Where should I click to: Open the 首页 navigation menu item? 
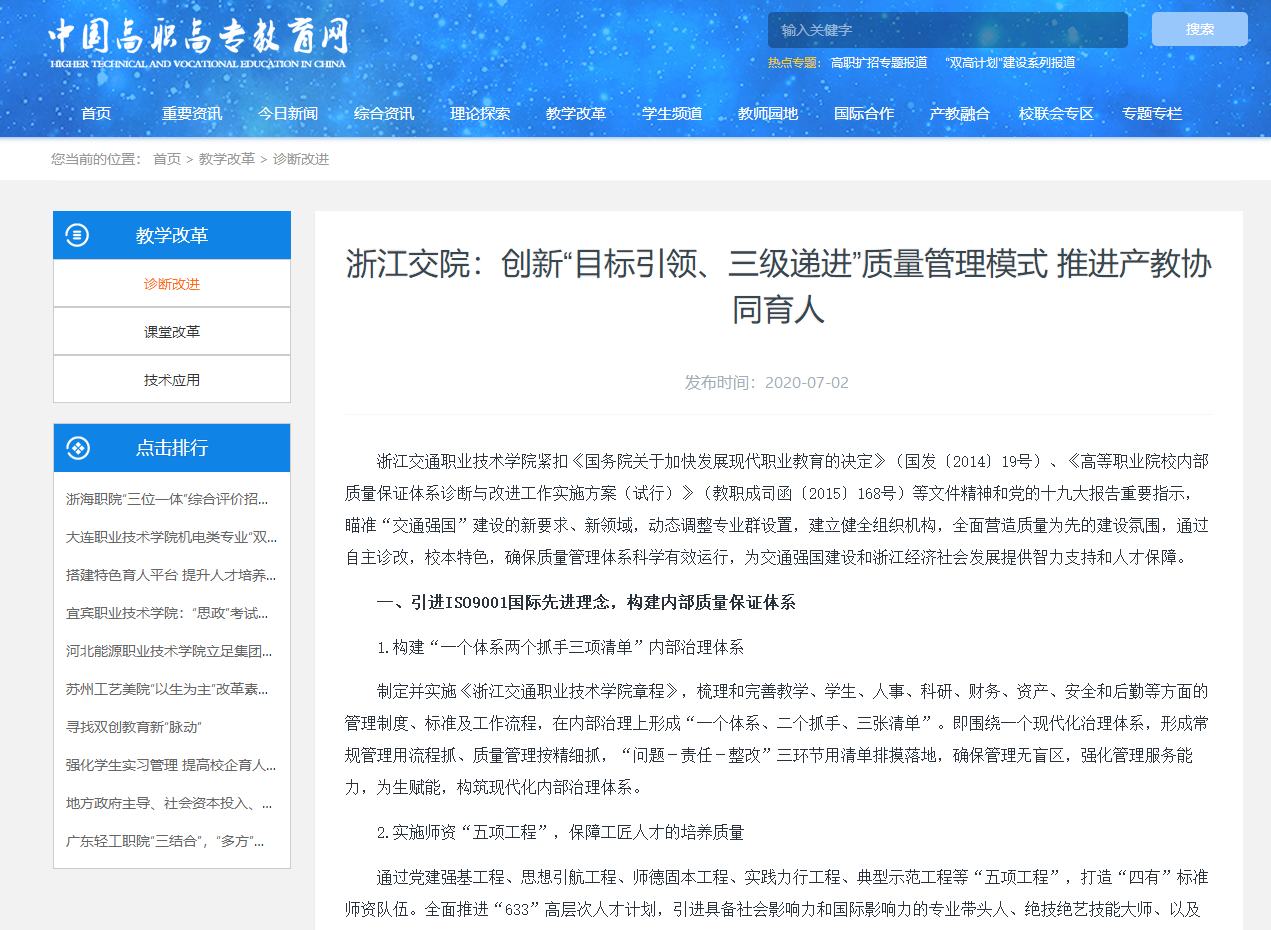(96, 114)
